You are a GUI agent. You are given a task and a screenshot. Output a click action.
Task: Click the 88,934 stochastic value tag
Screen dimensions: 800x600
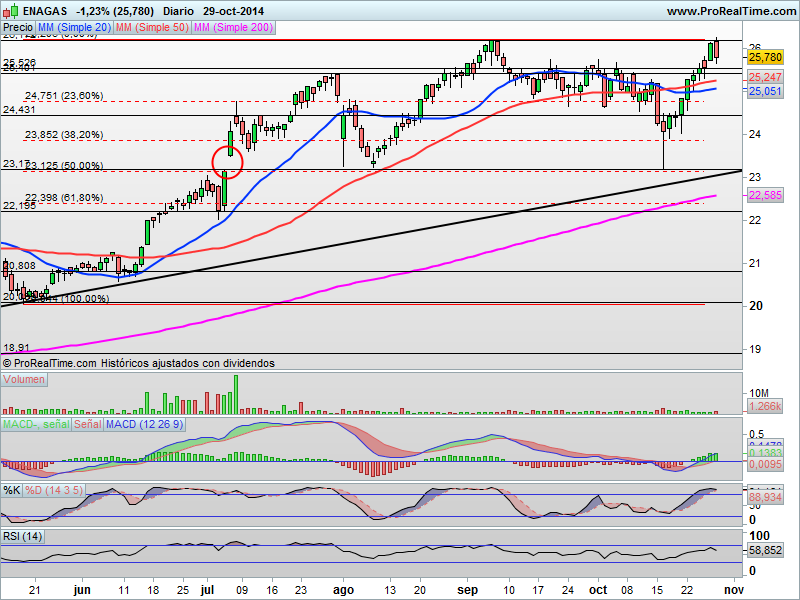pos(765,497)
